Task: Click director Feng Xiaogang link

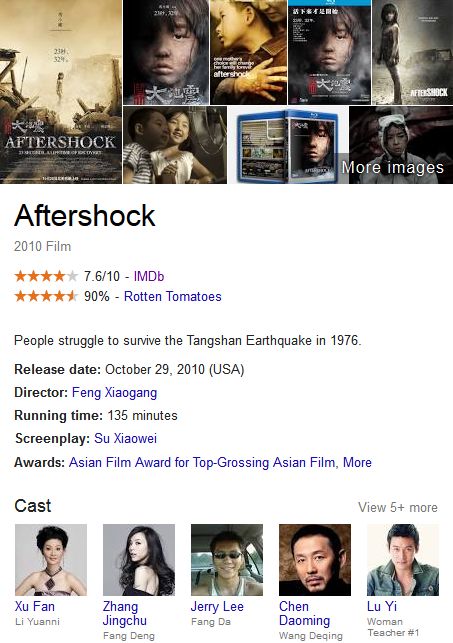Action: coord(114,392)
